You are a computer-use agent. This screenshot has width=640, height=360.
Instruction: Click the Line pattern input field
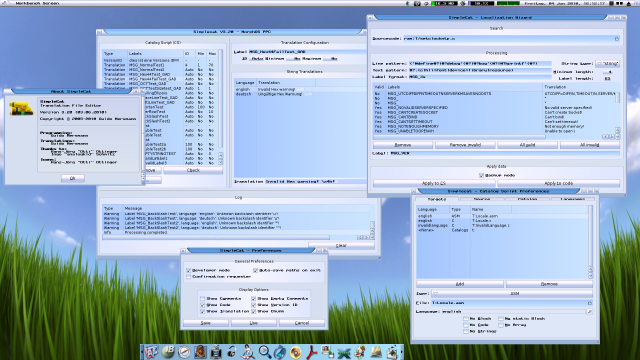[480, 64]
